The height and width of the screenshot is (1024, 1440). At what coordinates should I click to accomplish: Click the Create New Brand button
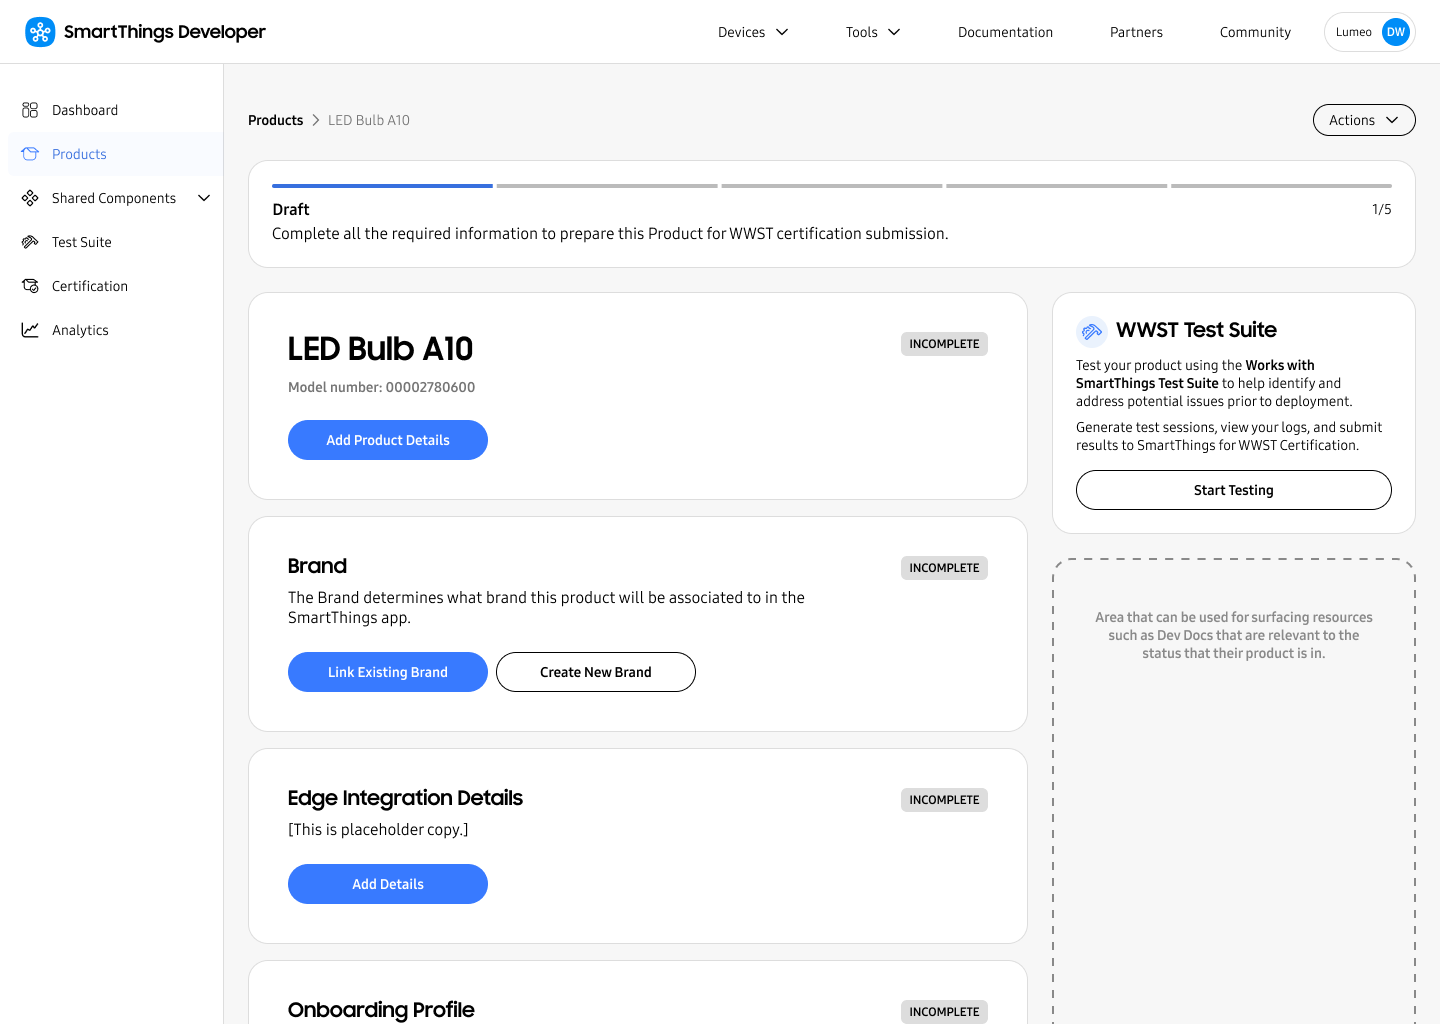[596, 672]
